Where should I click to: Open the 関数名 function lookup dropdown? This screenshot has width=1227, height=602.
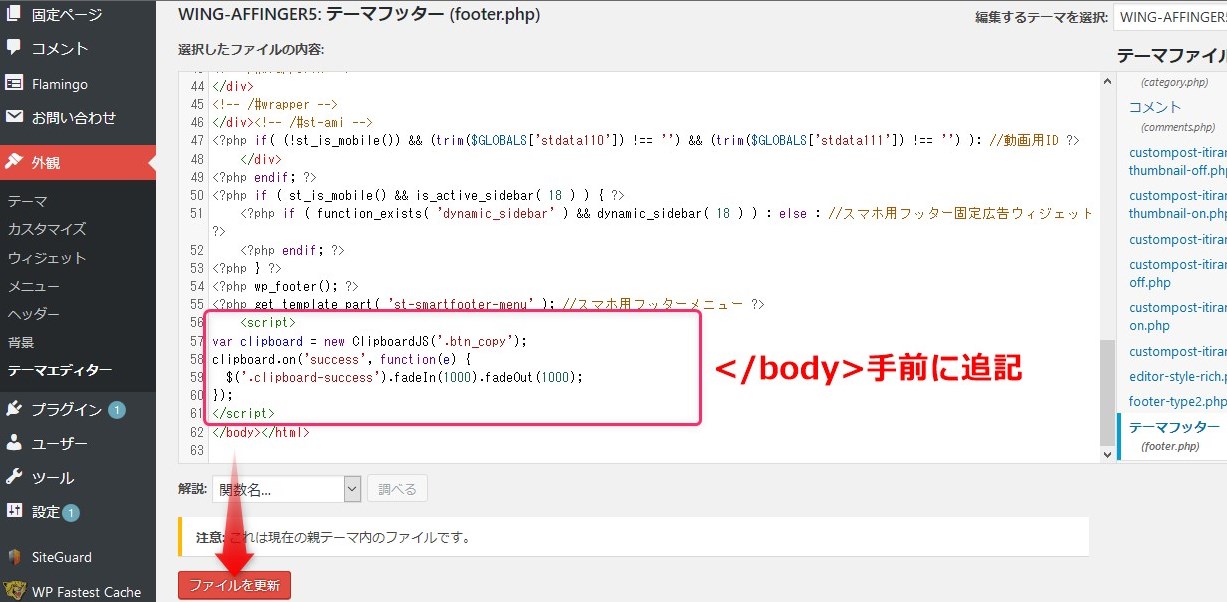pos(286,489)
